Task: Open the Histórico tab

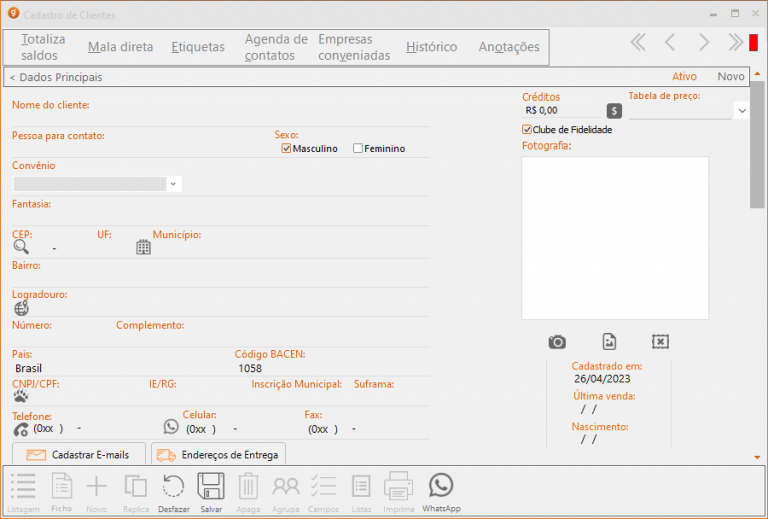Action: 431,47
